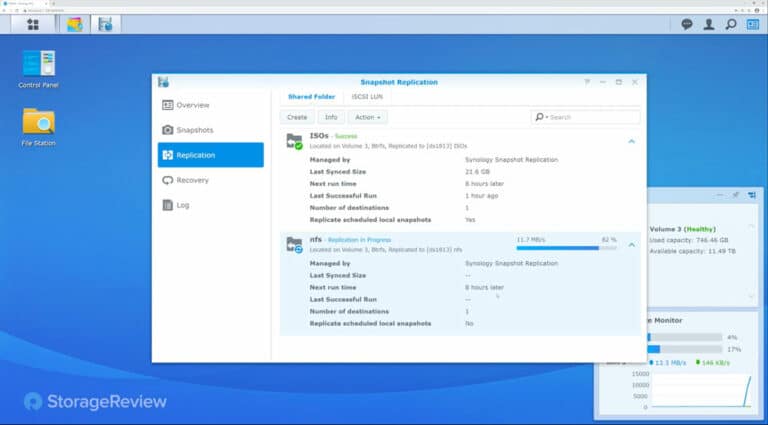This screenshot has width=768, height=425.
Task: Collapse the ISOs replication details
Action: click(631, 141)
